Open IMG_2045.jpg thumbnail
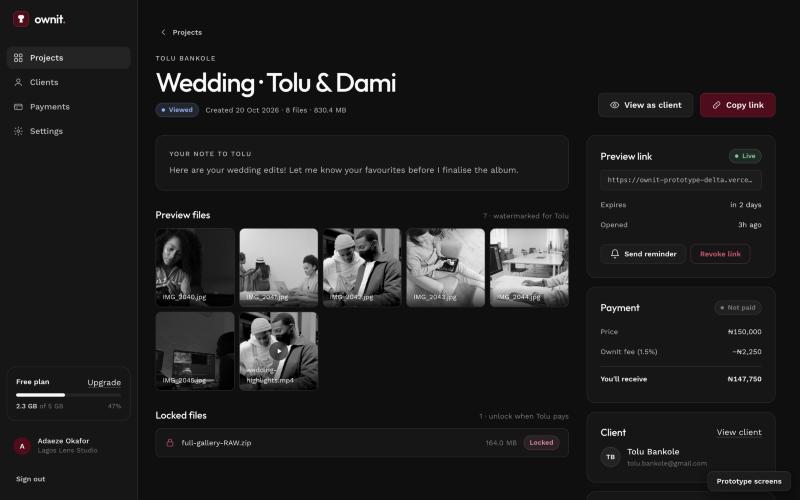The width and height of the screenshot is (800, 500). click(x=195, y=351)
